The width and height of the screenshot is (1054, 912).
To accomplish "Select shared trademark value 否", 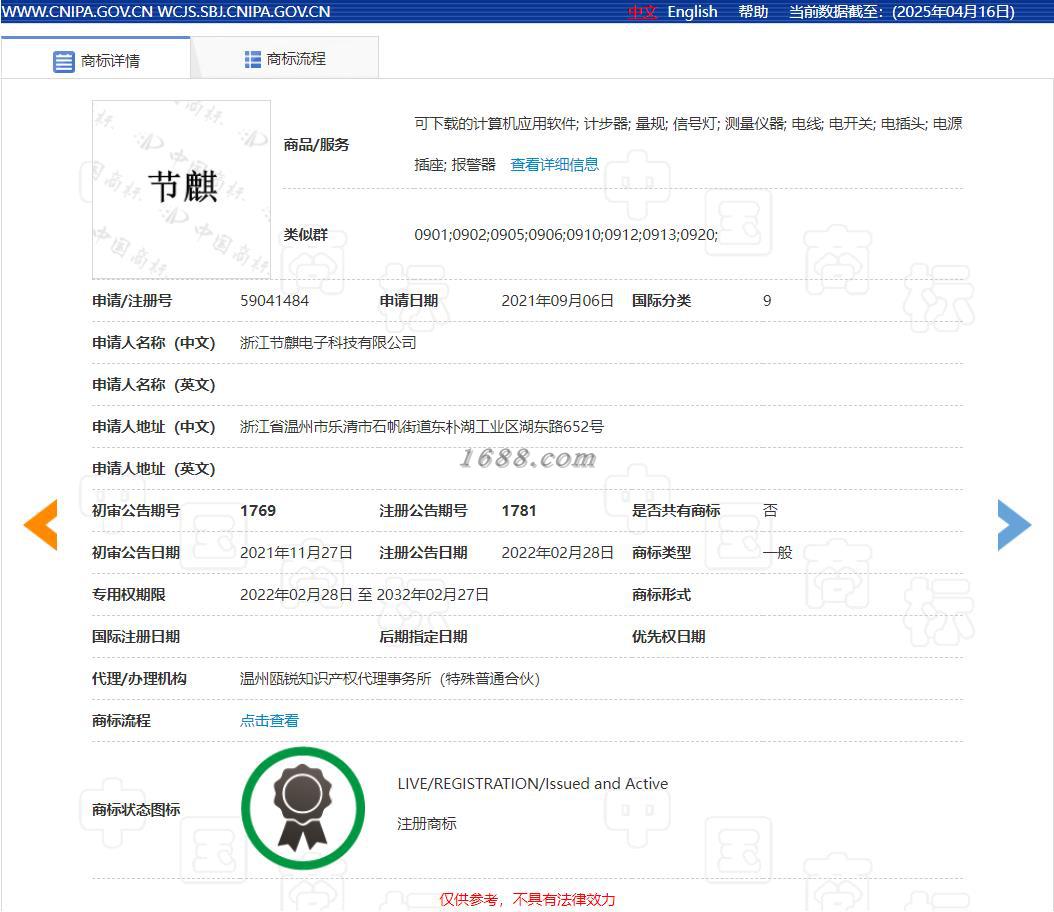I will 770,511.
